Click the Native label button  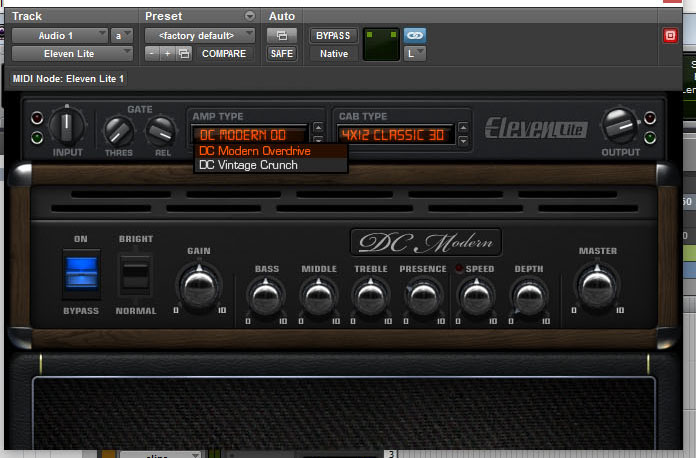point(334,54)
